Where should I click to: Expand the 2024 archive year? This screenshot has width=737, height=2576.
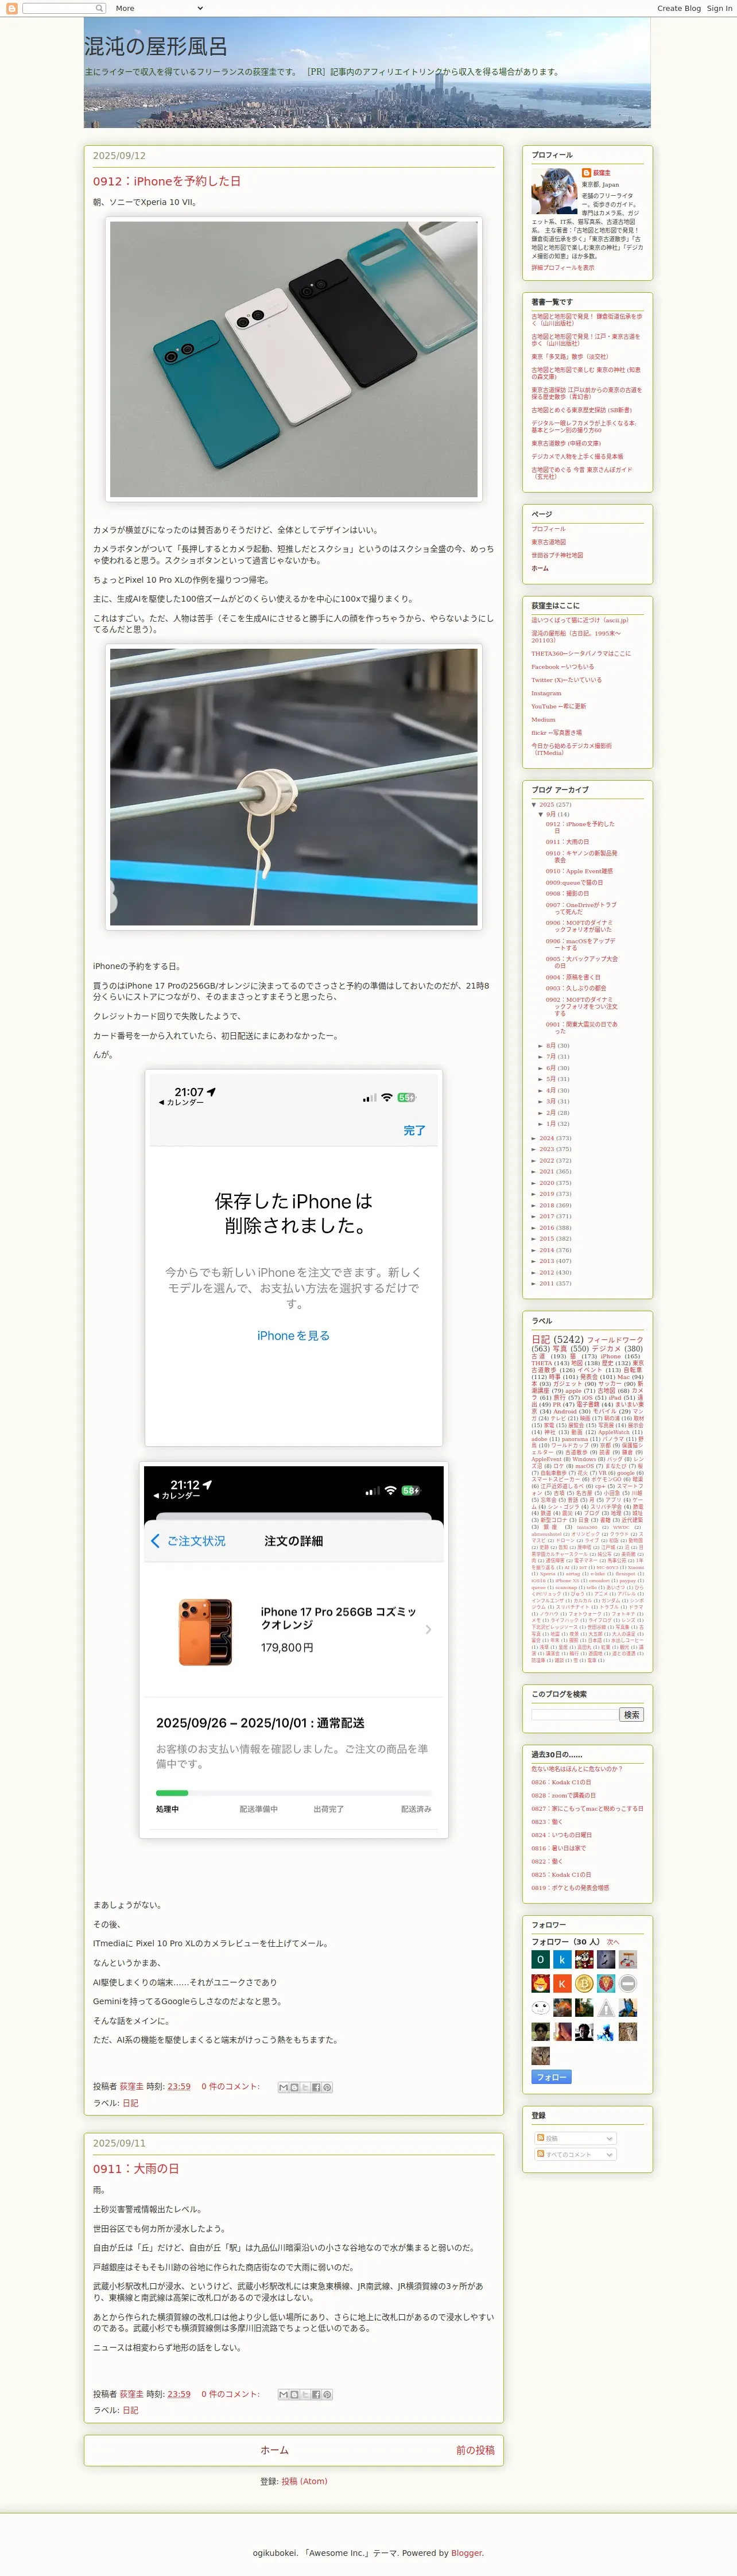coord(534,1138)
